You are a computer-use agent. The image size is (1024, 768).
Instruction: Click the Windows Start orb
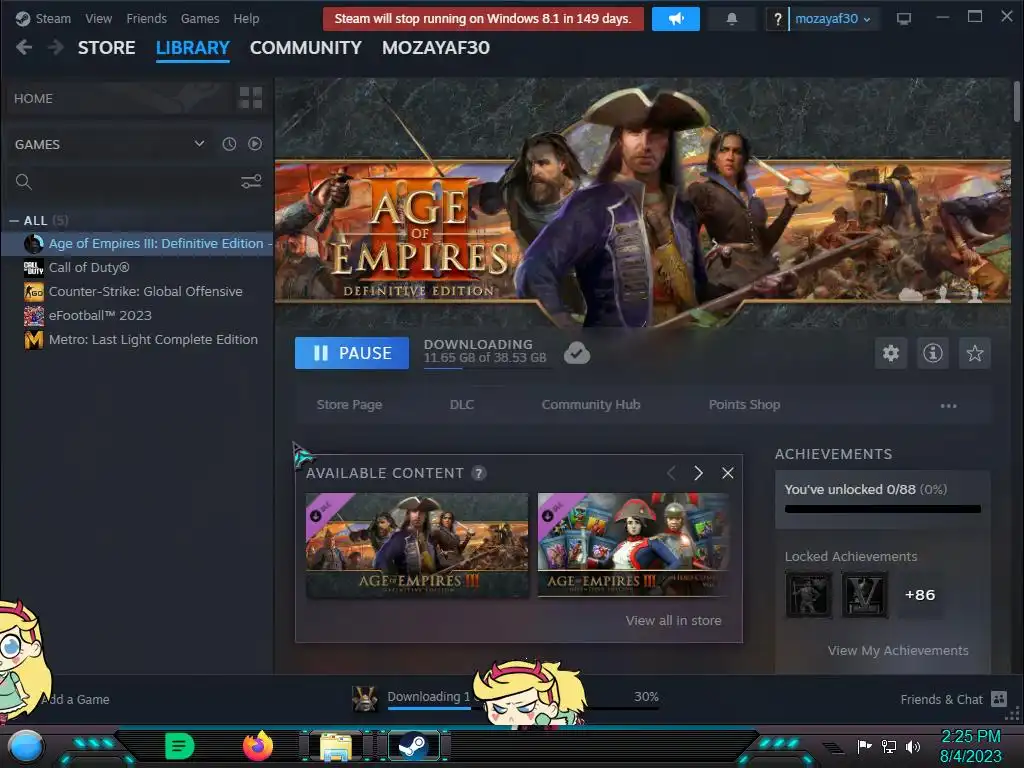pos(25,746)
